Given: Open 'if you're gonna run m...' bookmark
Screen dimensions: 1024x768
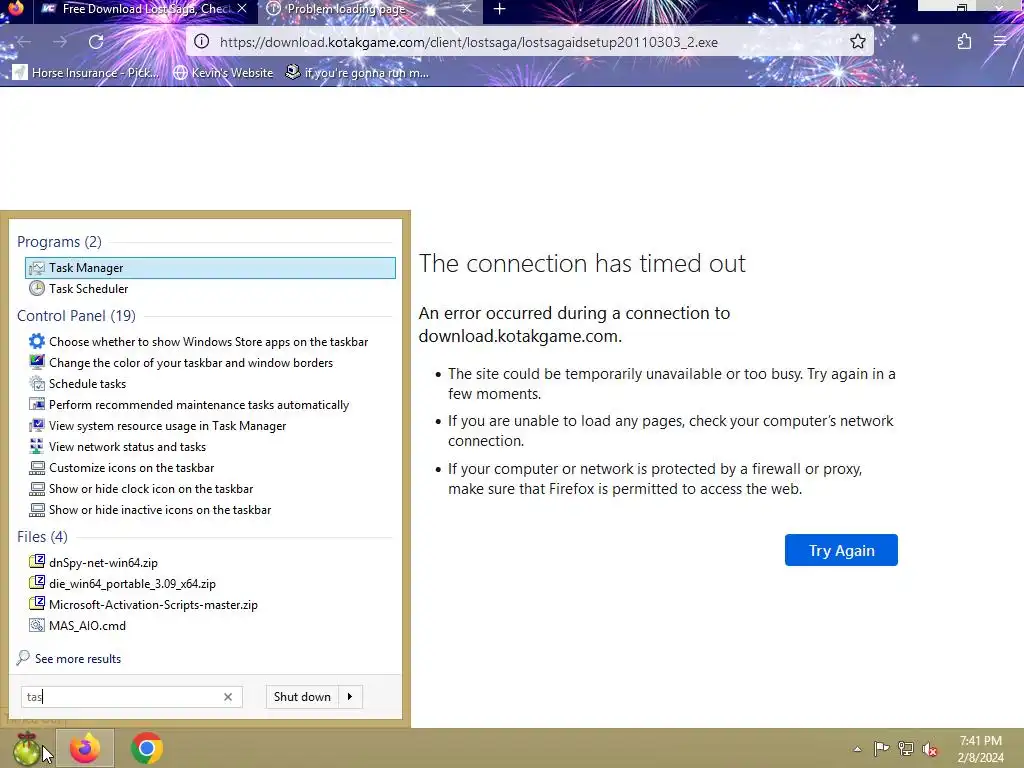Looking at the screenshot, I should tap(357, 72).
